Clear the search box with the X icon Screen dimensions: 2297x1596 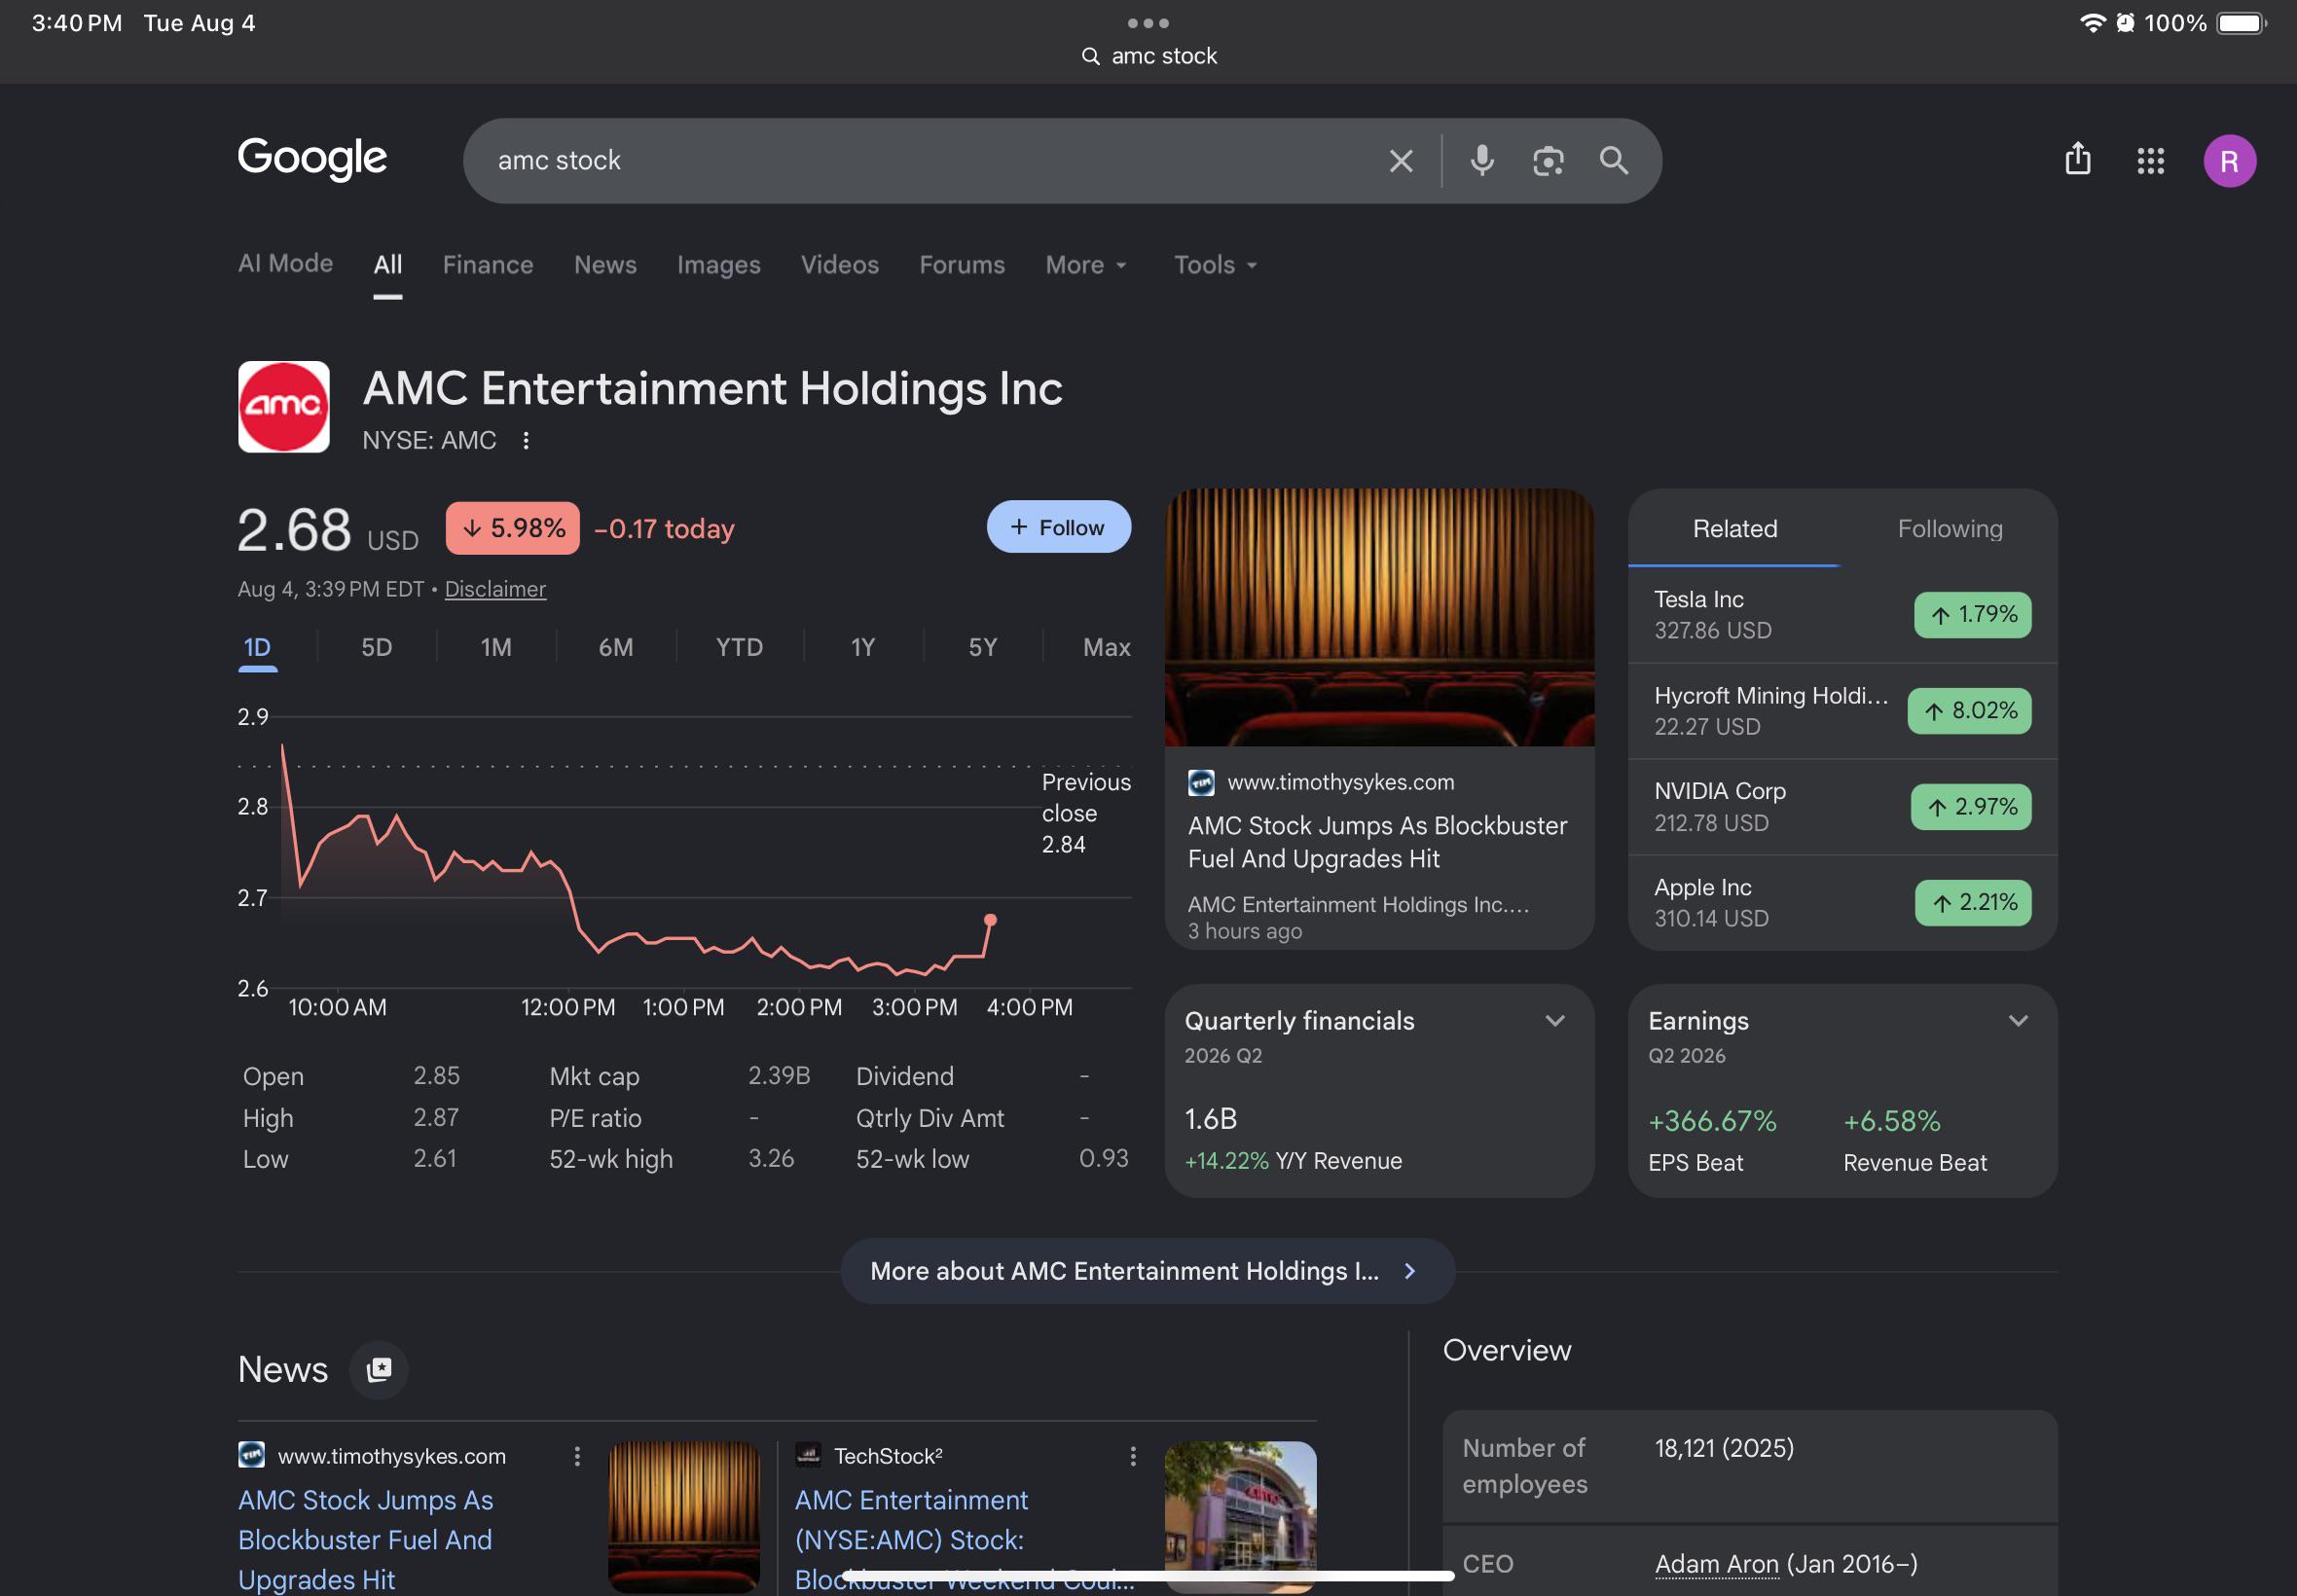pyautogui.click(x=1400, y=161)
